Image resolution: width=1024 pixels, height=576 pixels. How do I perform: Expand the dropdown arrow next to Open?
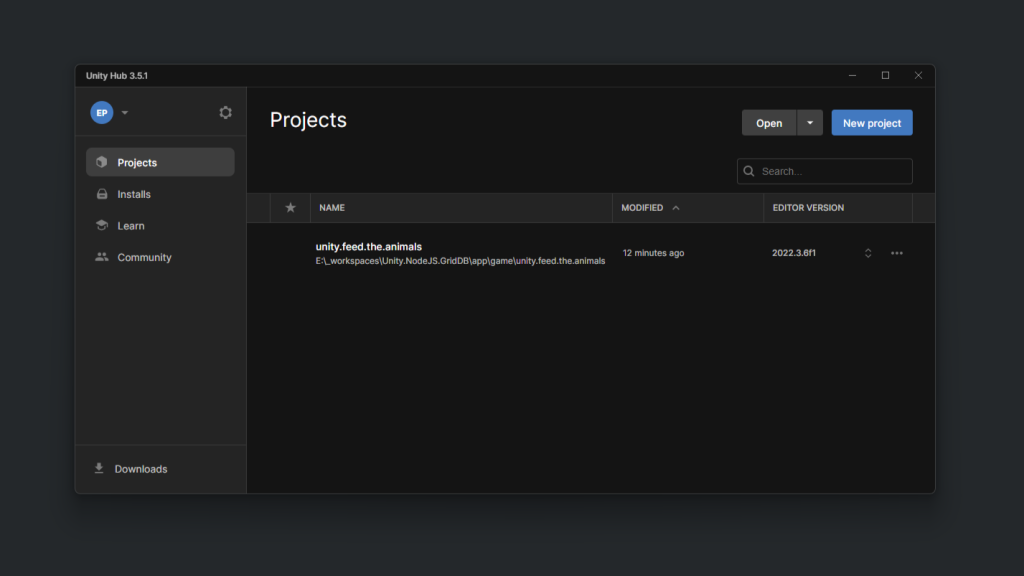click(x=809, y=122)
